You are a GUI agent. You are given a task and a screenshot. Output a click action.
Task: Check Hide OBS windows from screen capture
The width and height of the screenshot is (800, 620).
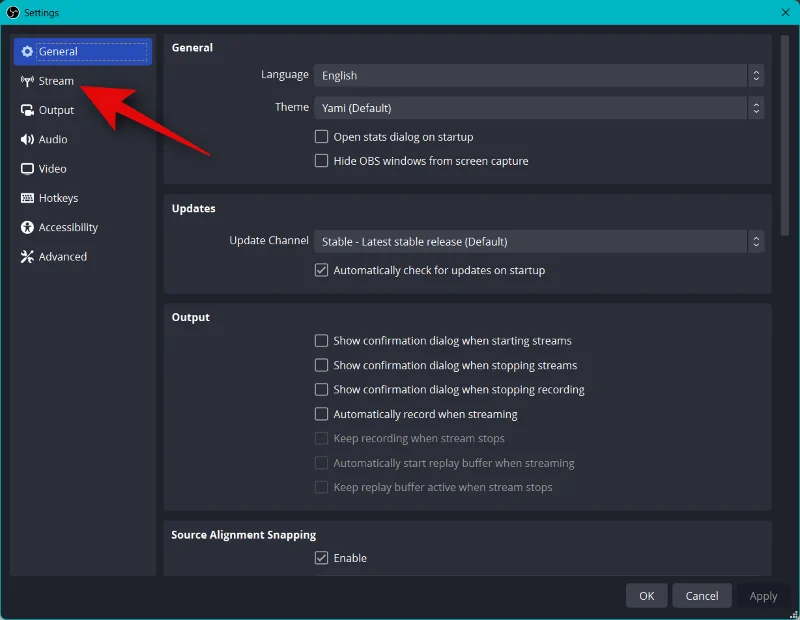coord(321,161)
